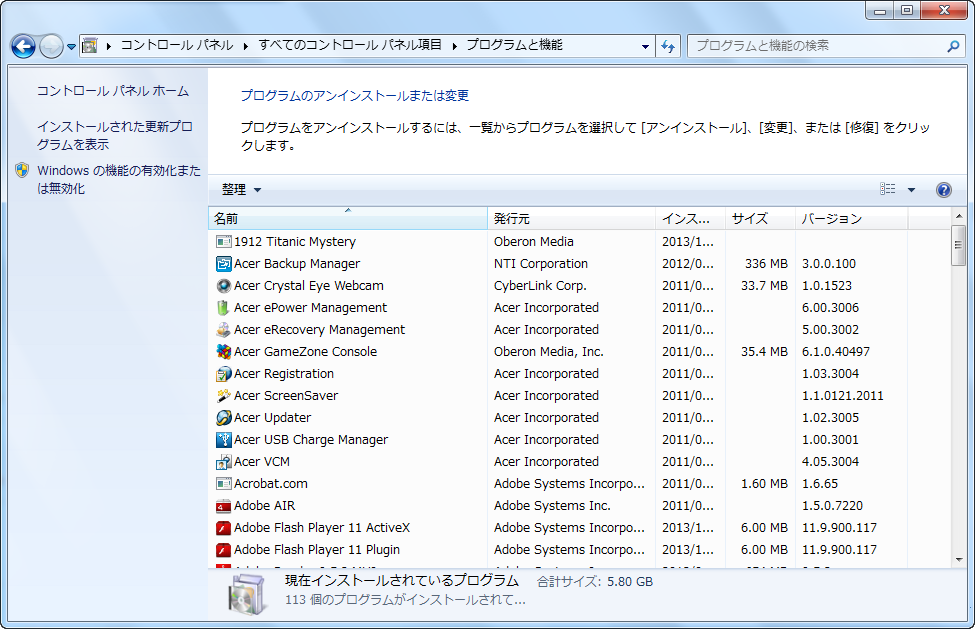The image size is (975, 629).
Task: Select the Oberon Media, Inc. publisher cell
Action: (548, 352)
